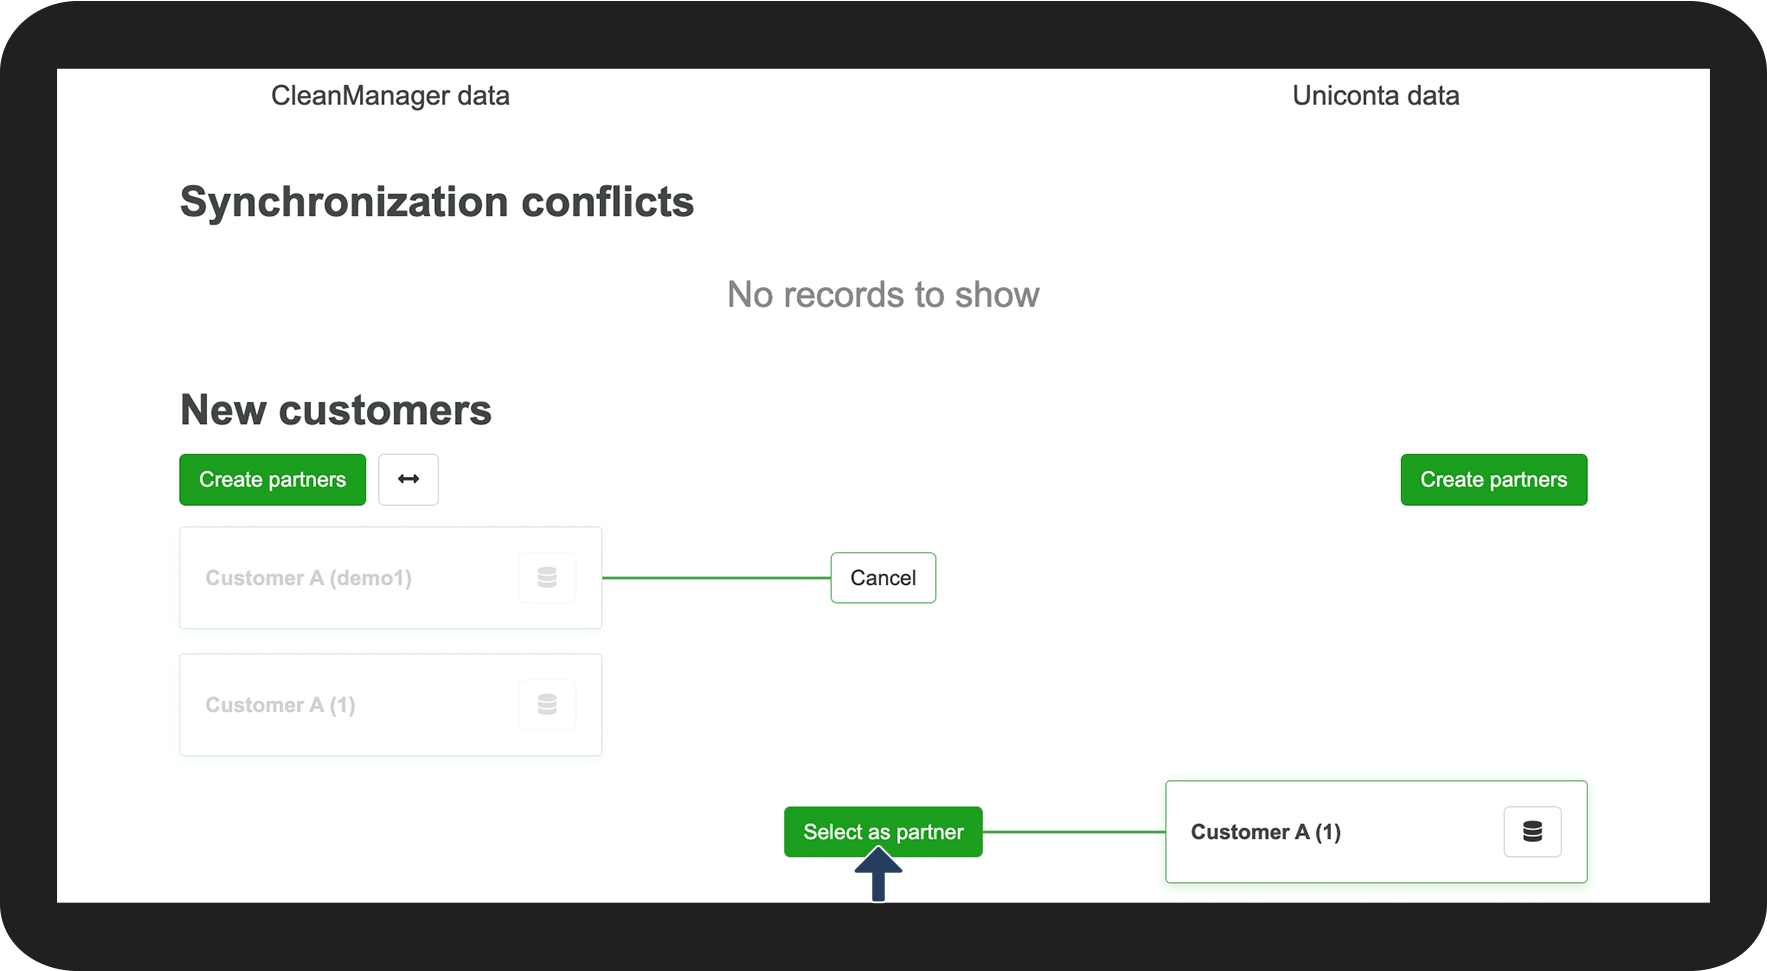Select Uniconta Customer A (1) card
This screenshot has height=971, width=1767.
point(1376,832)
